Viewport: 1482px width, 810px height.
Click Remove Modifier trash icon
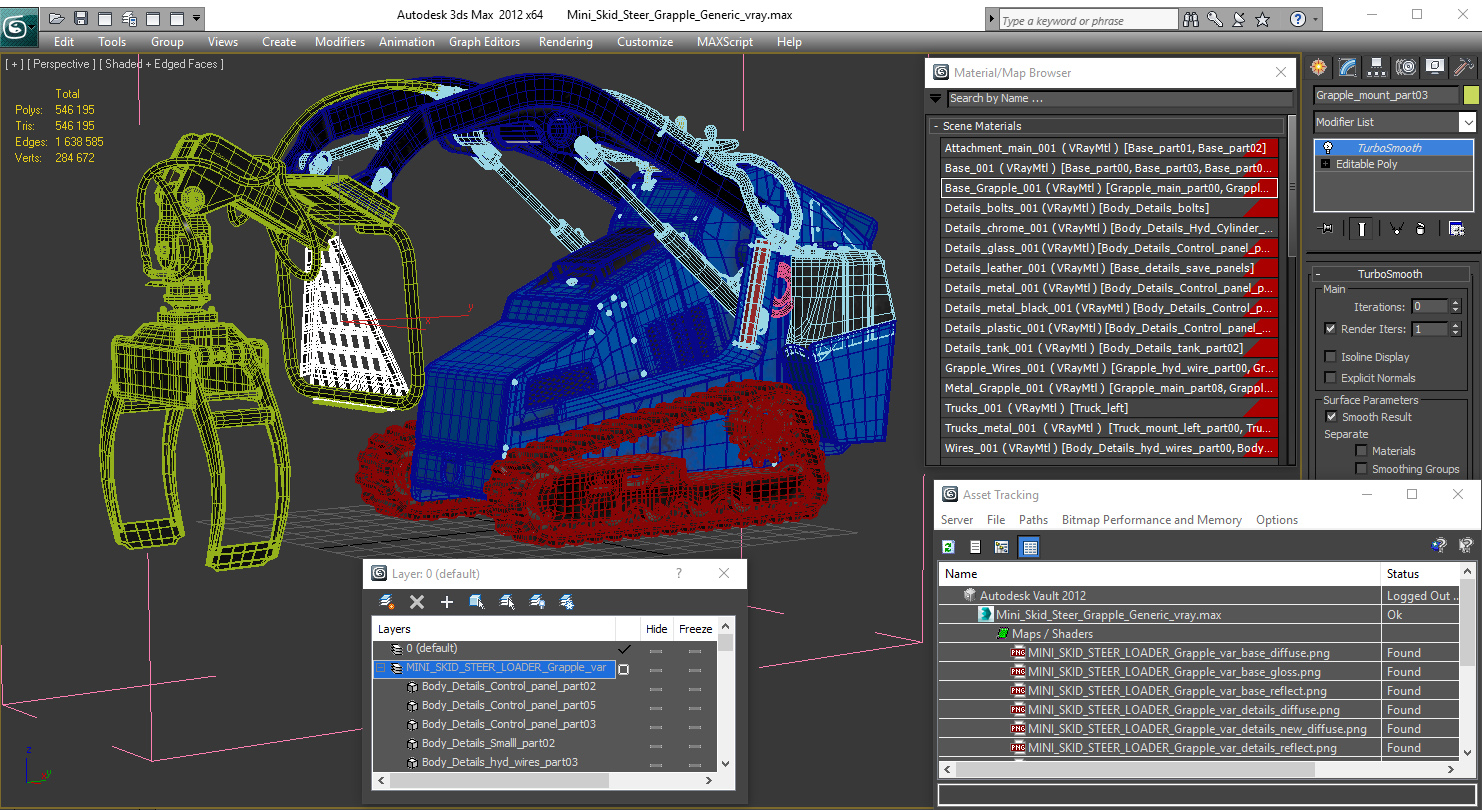1420,229
